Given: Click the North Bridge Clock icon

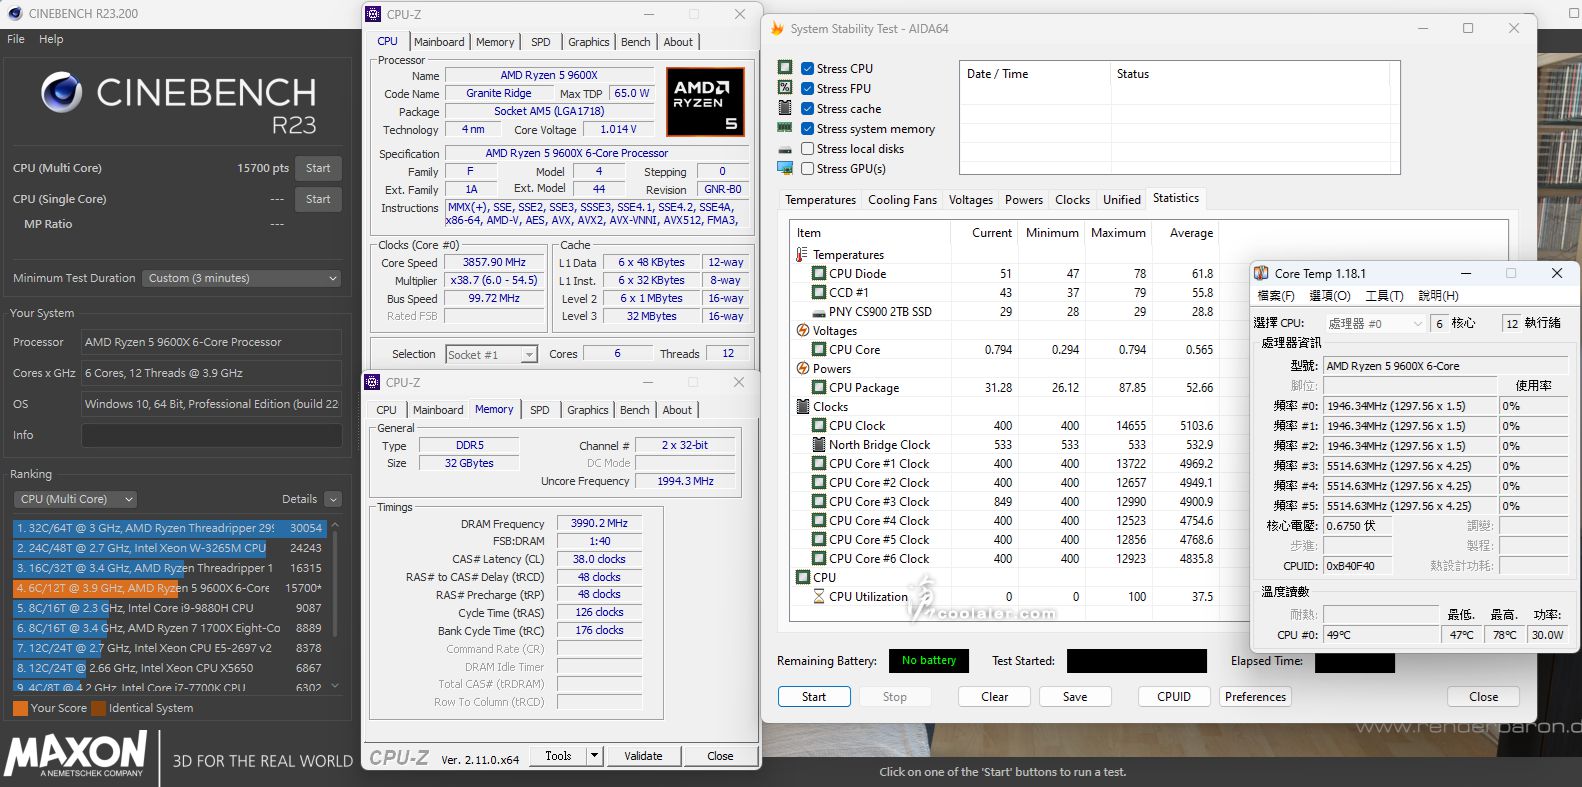Looking at the screenshot, I should (819, 444).
